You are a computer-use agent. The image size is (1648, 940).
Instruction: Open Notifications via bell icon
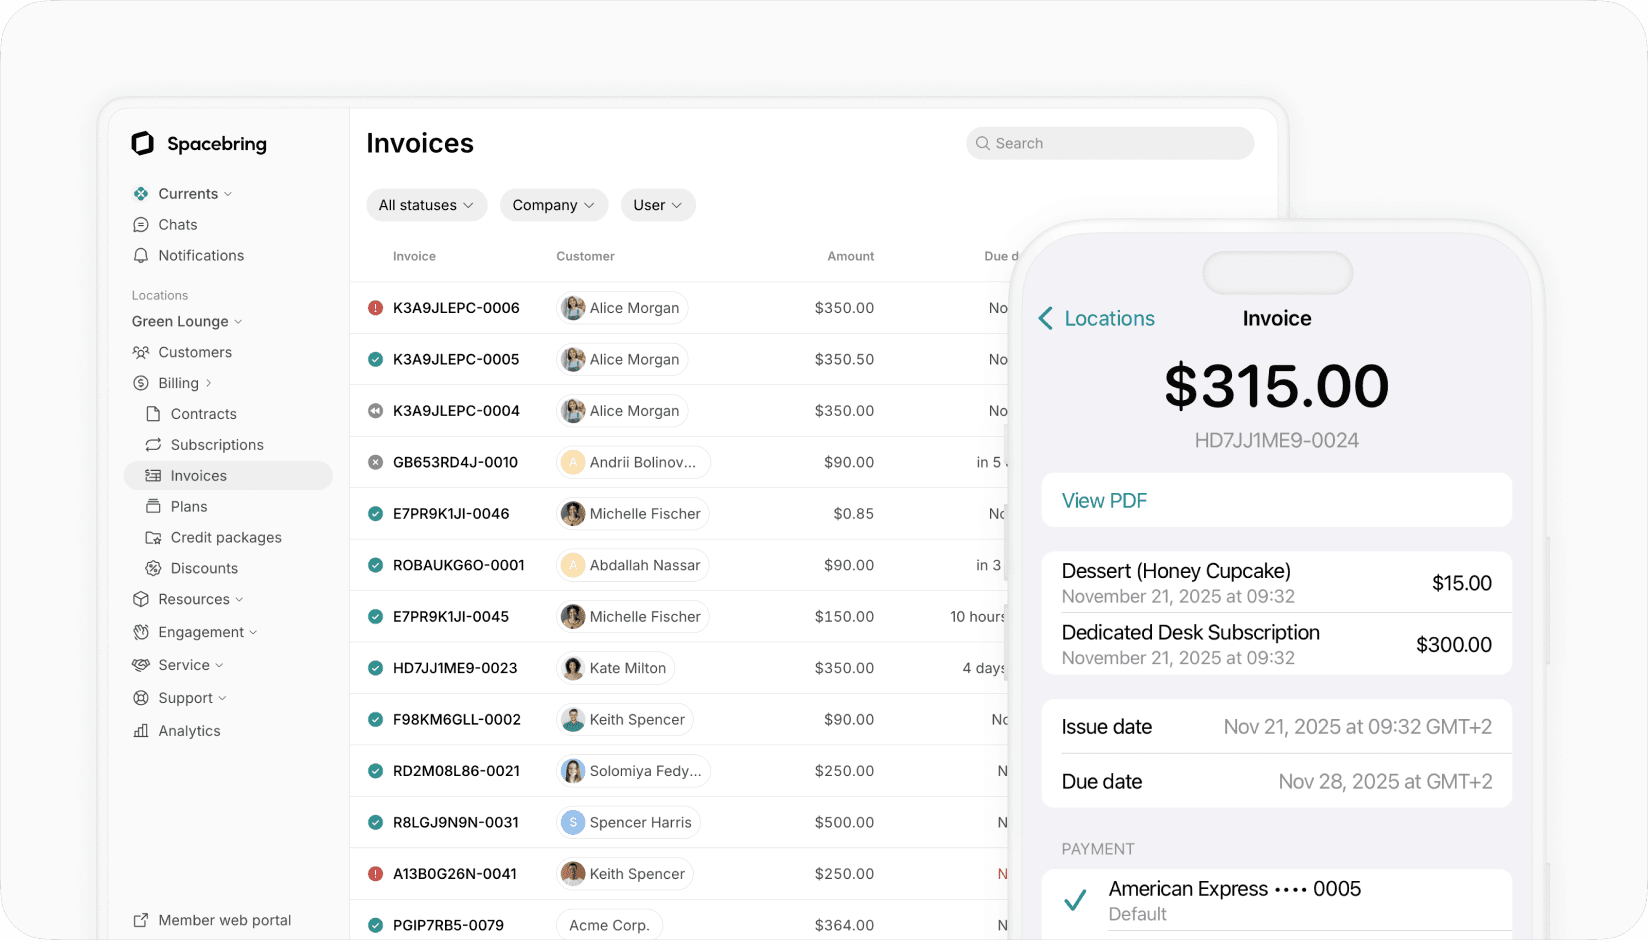click(140, 255)
